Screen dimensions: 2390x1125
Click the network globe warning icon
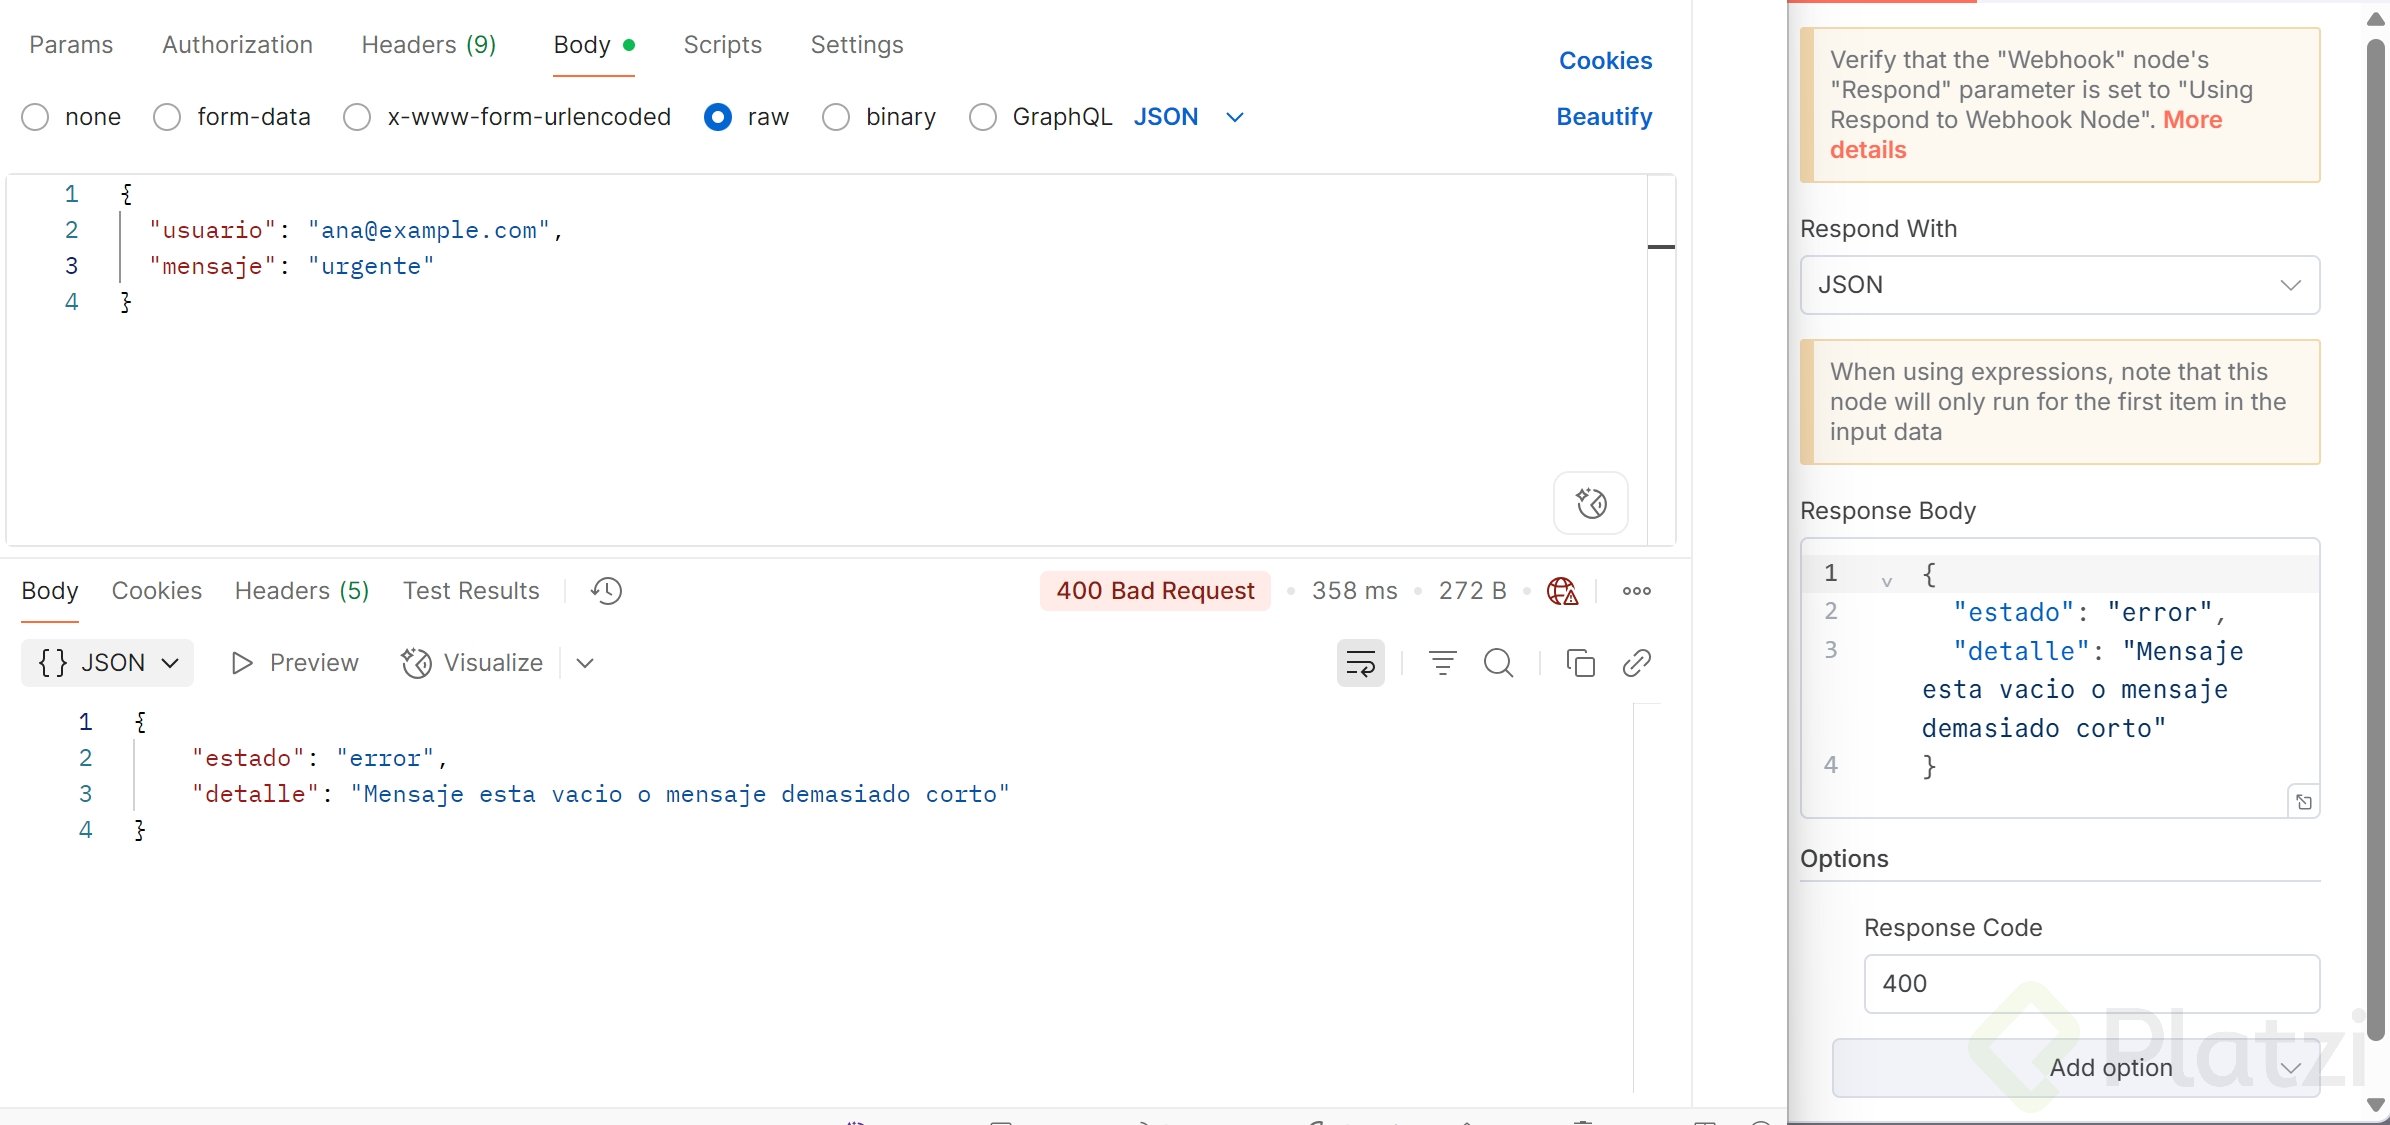coord(1562,591)
